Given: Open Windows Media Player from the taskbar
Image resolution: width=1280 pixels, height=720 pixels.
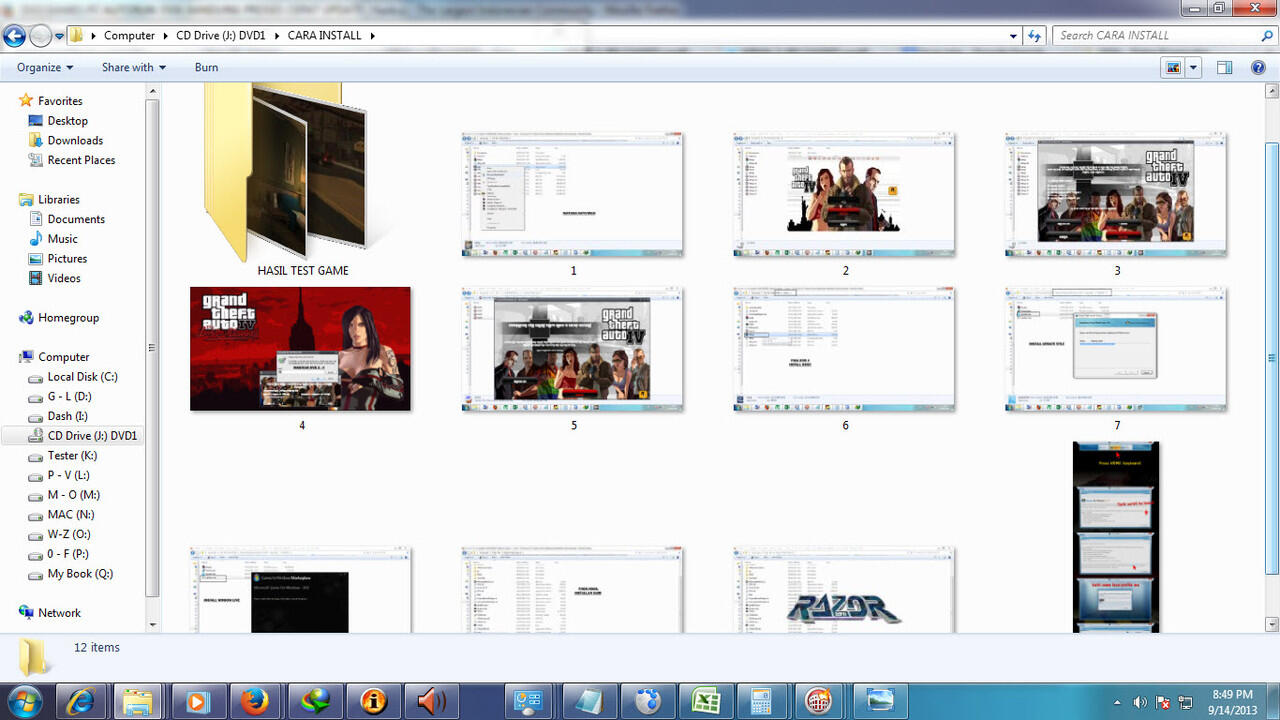Looking at the screenshot, I should [199, 701].
